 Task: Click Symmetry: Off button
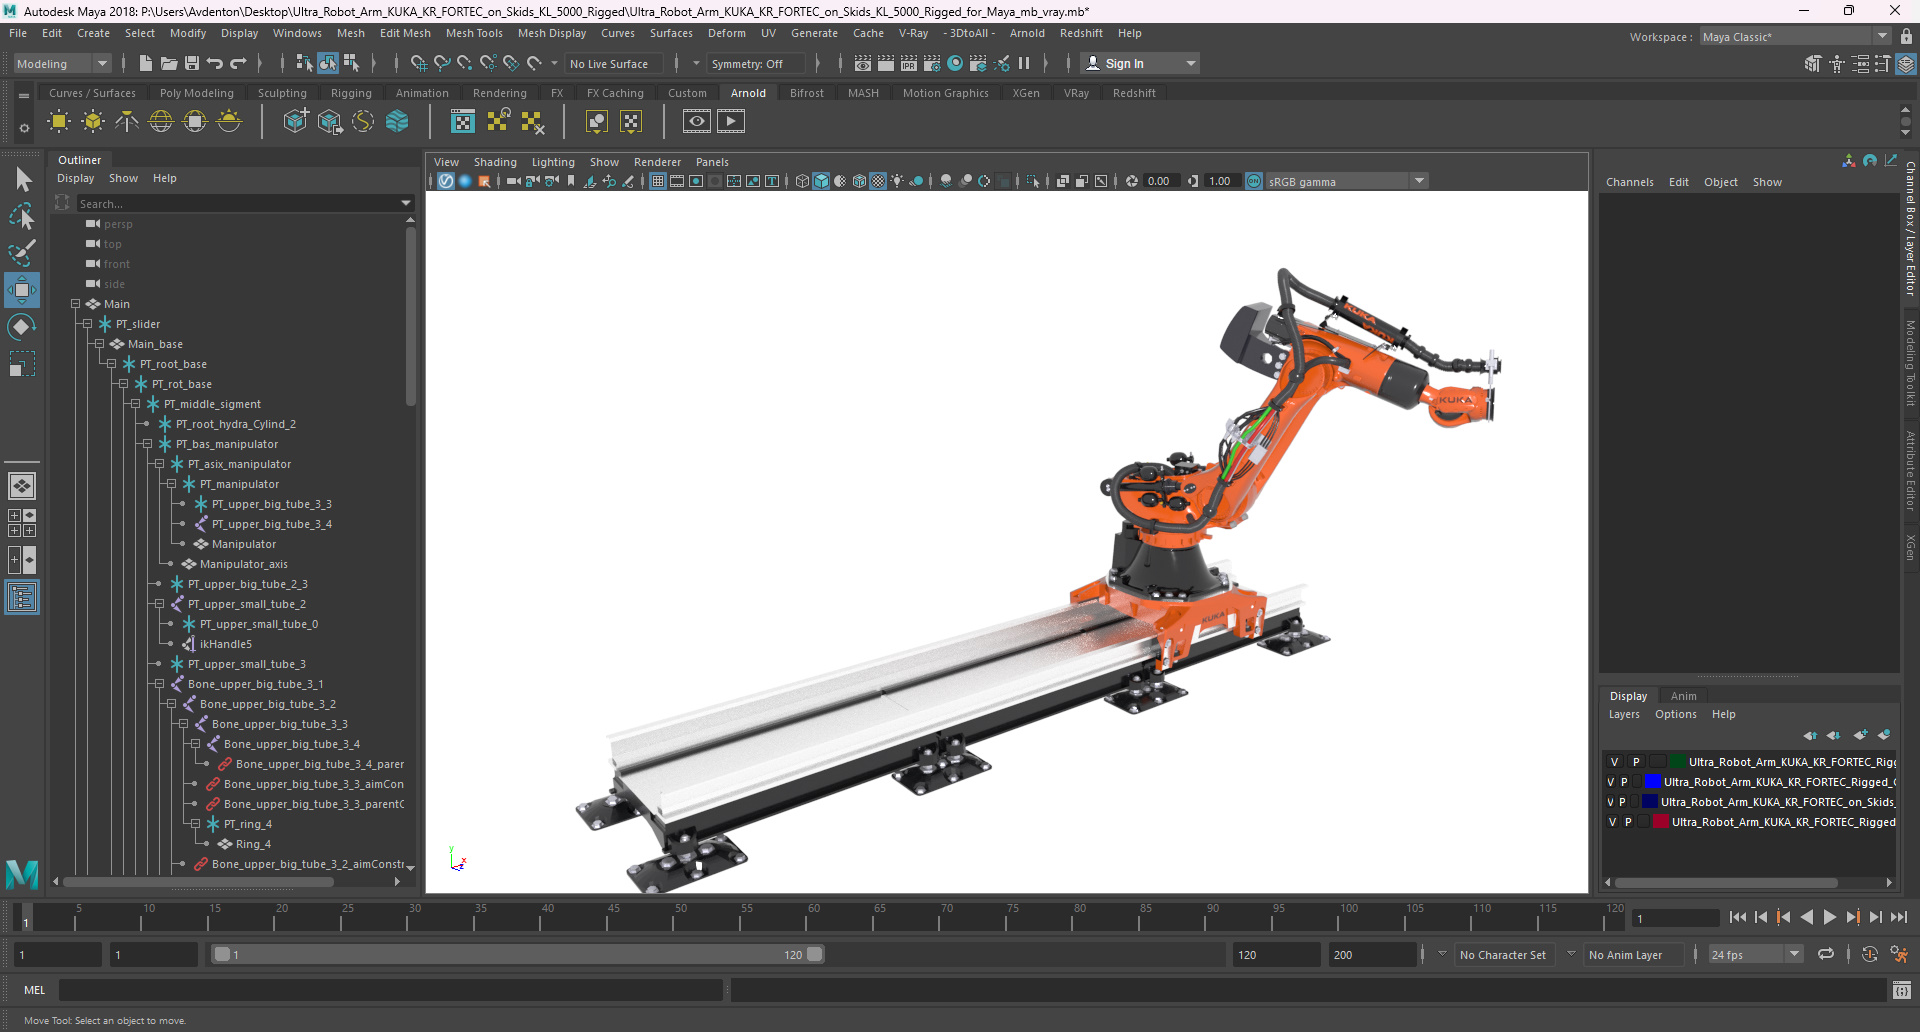pos(755,63)
